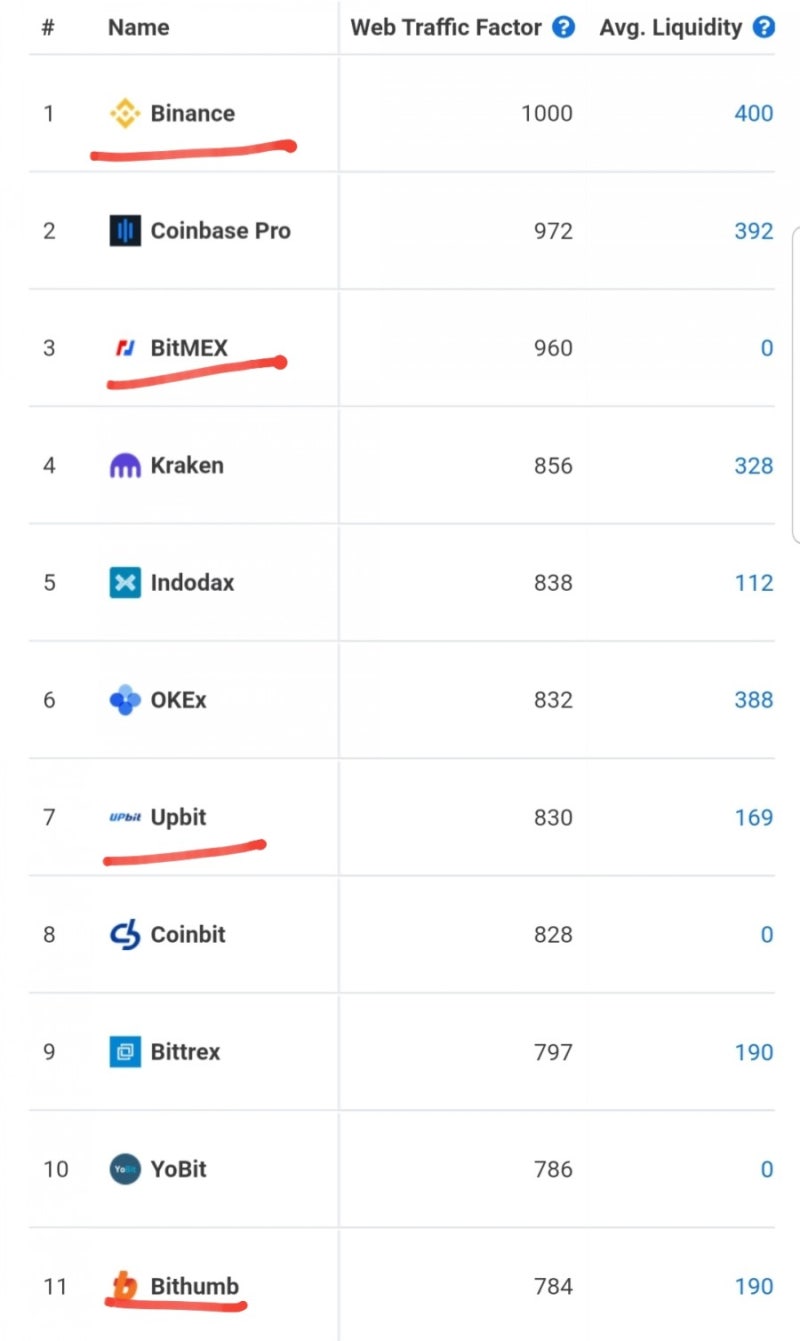Open the Avg. Liquidity help tooltip
The image size is (800, 1341).
tap(763, 27)
